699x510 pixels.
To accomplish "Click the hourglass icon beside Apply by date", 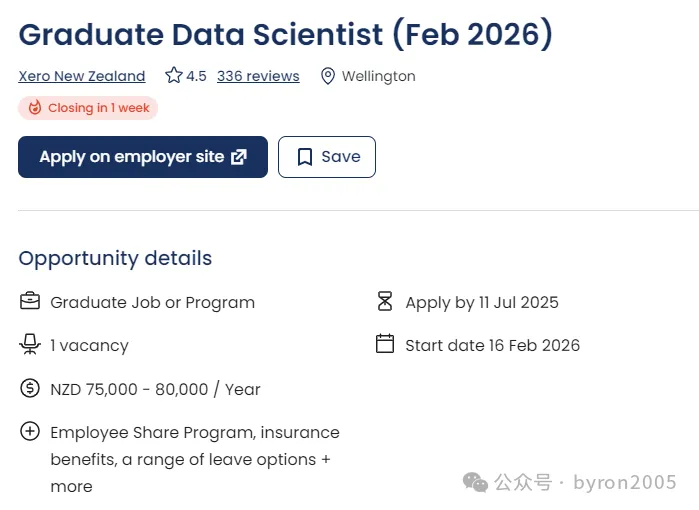I will coord(385,302).
